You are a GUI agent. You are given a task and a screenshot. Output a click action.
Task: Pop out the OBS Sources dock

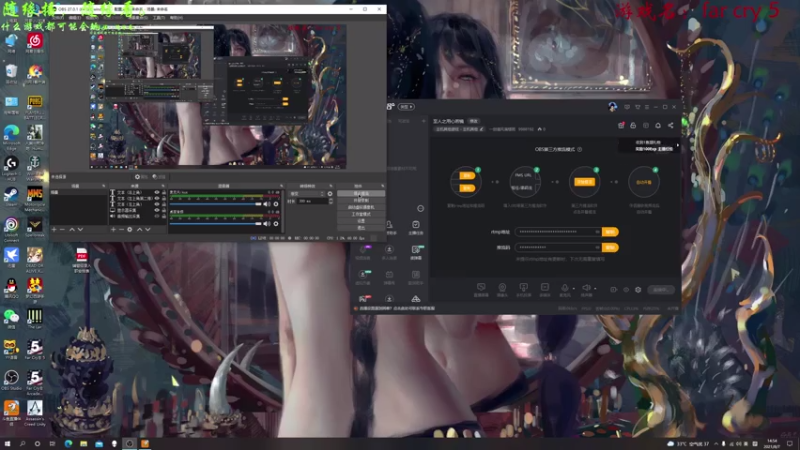click(163, 186)
